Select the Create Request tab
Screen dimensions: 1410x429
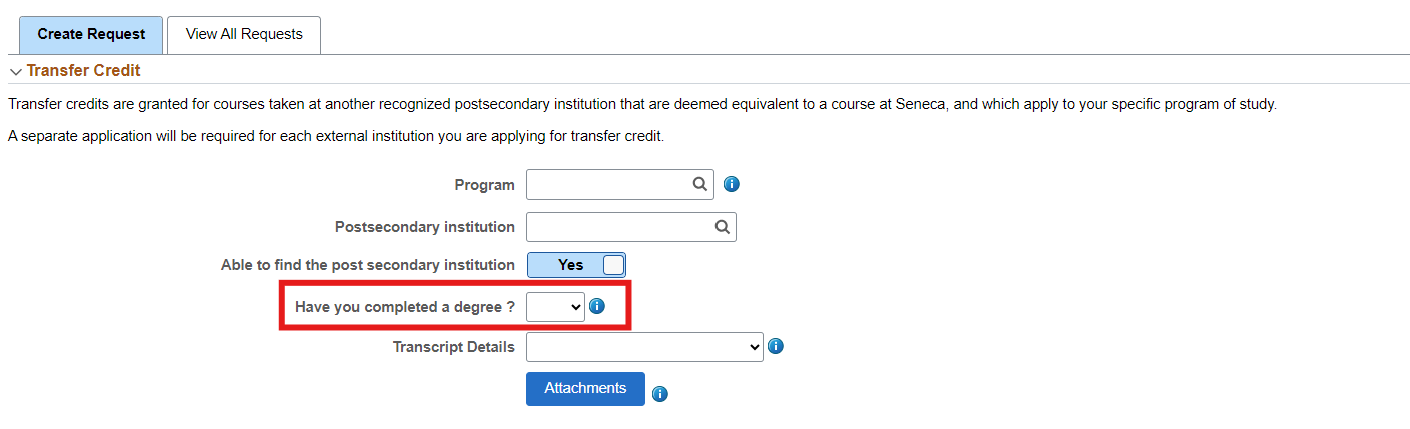[x=91, y=34]
